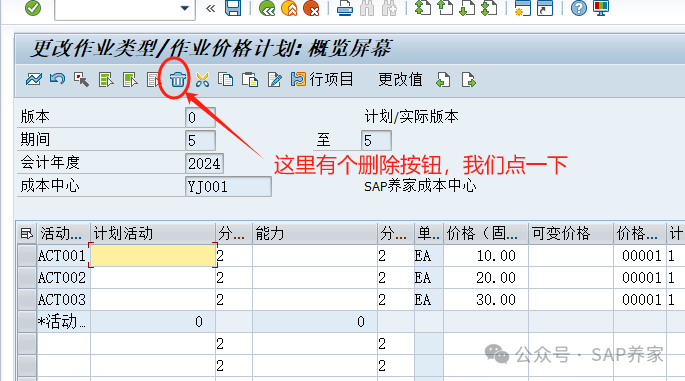The width and height of the screenshot is (685, 381).
Task: Select the *活动 total row selector
Action: click(27, 322)
